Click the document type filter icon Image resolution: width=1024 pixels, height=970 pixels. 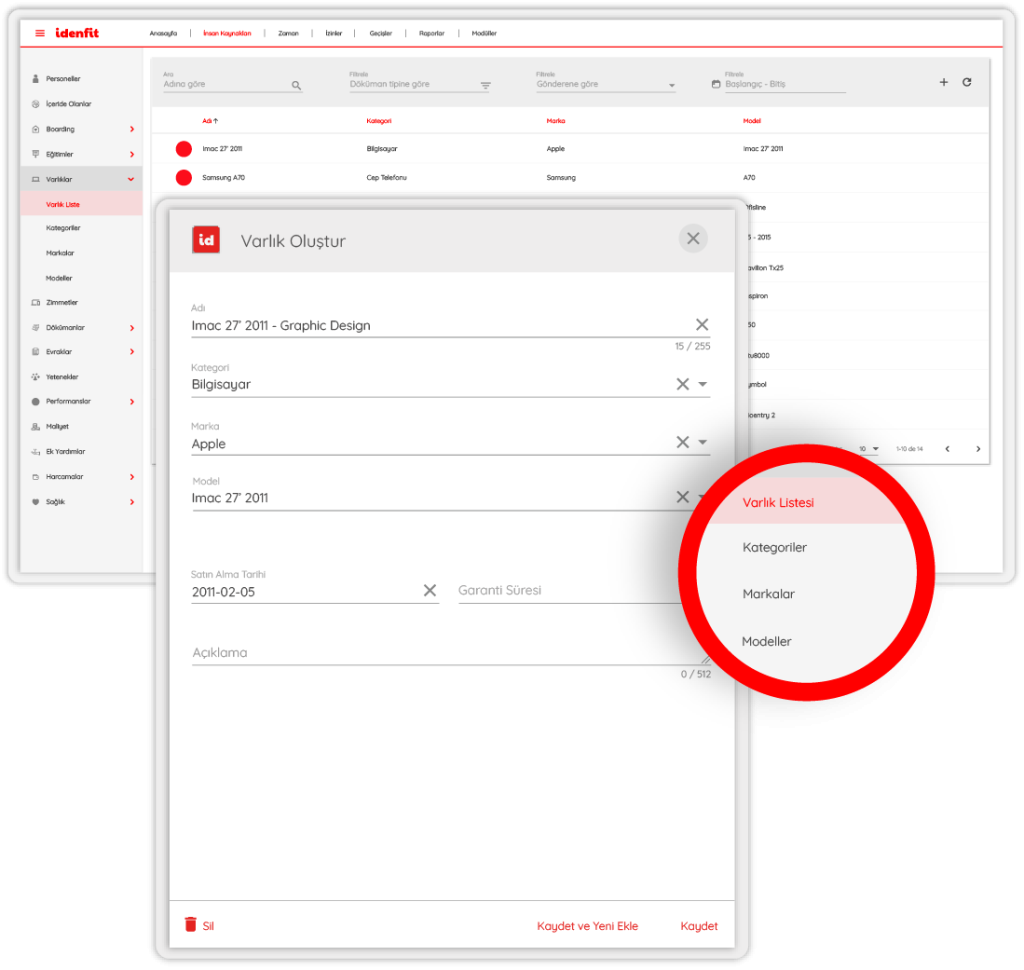click(x=485, y=86)
